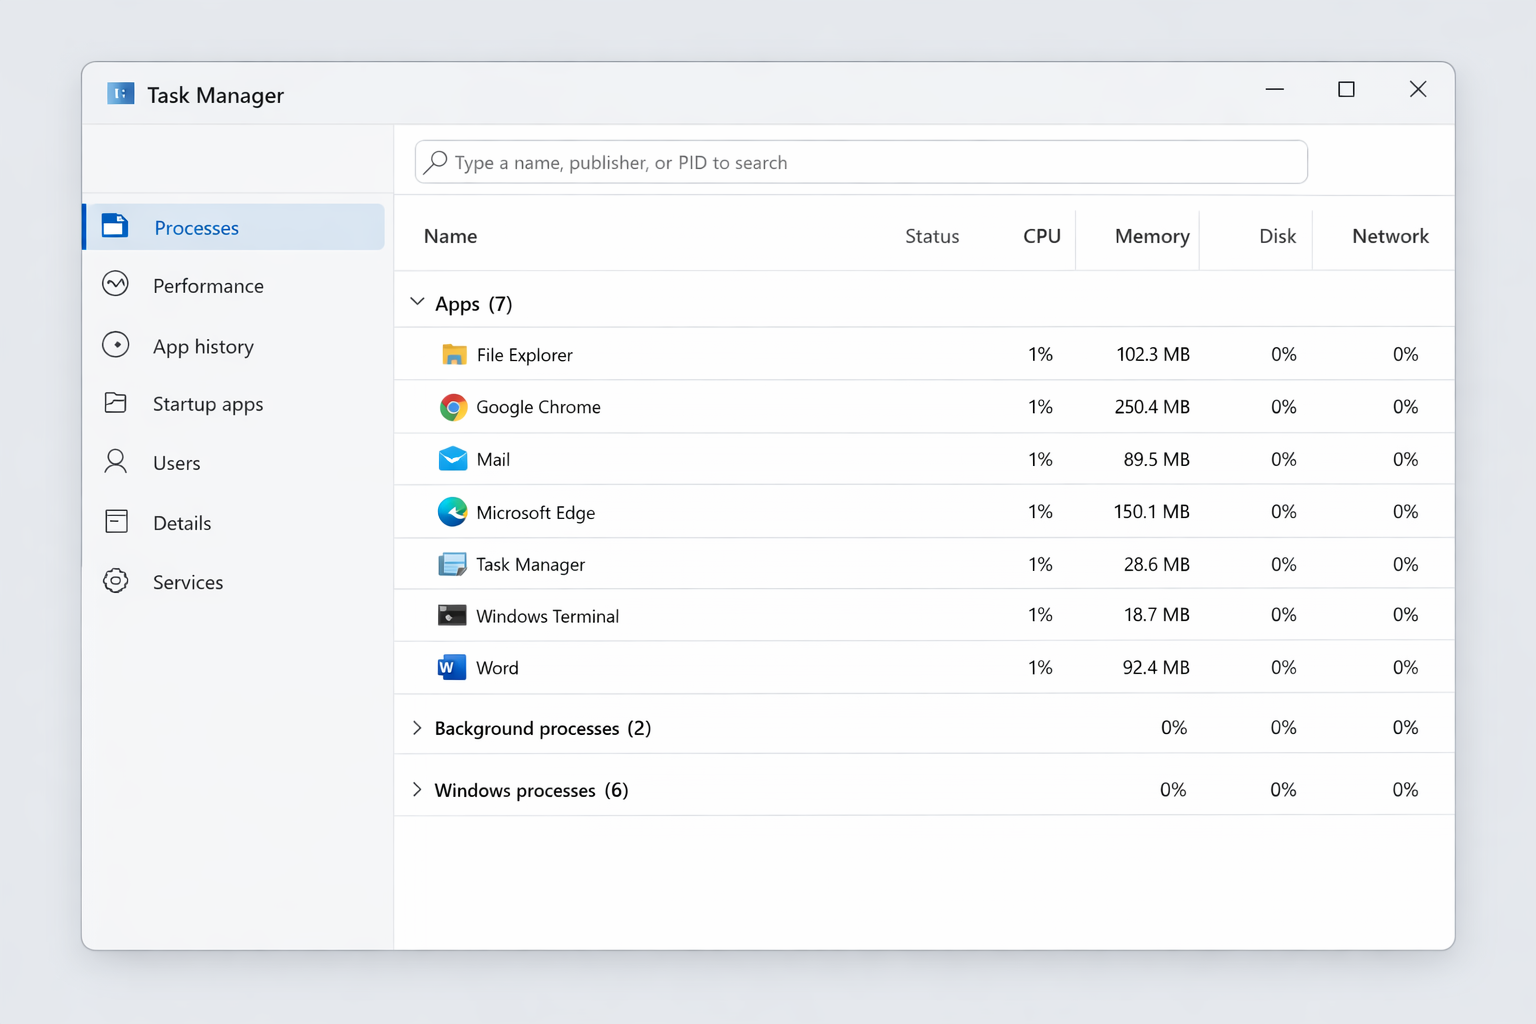Click the search magnifier icon
The height and width of the screenshot is (1024, 1536).
pos(435,162)
